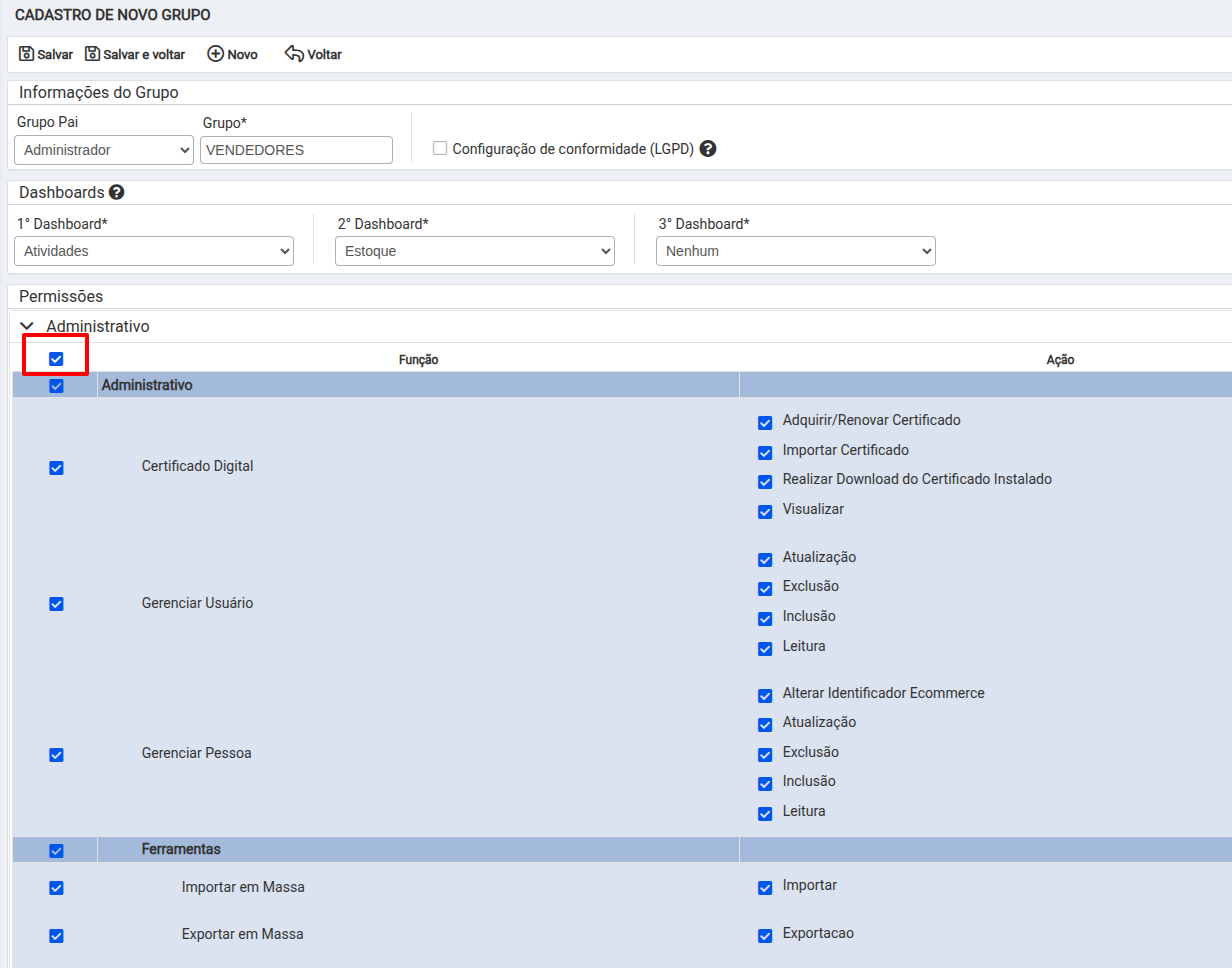Uncheck the Importar action checkbox
1232x968 pixels.
pyautogui.click(x=765, y=888)
